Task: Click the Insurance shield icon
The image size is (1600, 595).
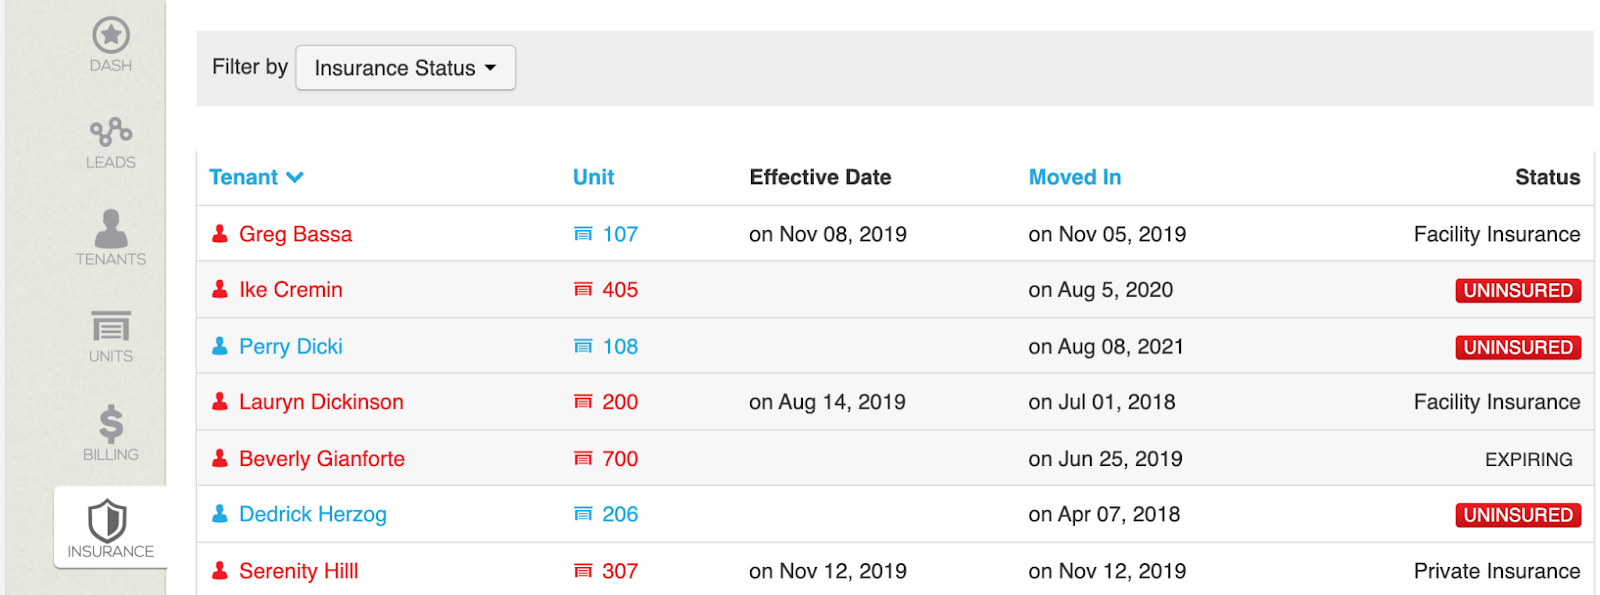Action: (x=108, y=521)
